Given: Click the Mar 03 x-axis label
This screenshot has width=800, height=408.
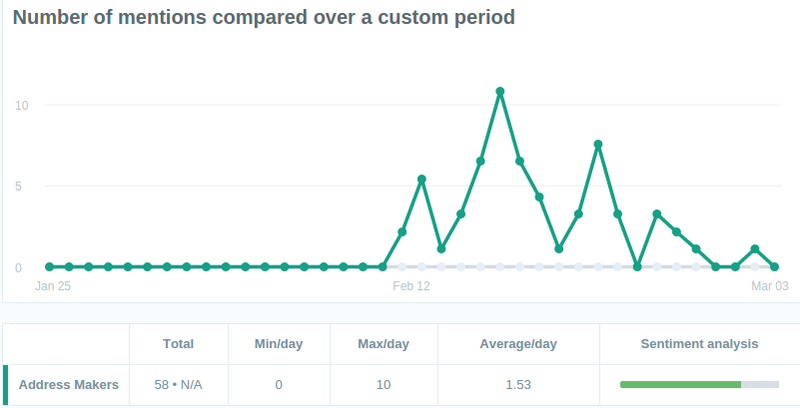Looking at the screenshot, I should pos(770,286).
